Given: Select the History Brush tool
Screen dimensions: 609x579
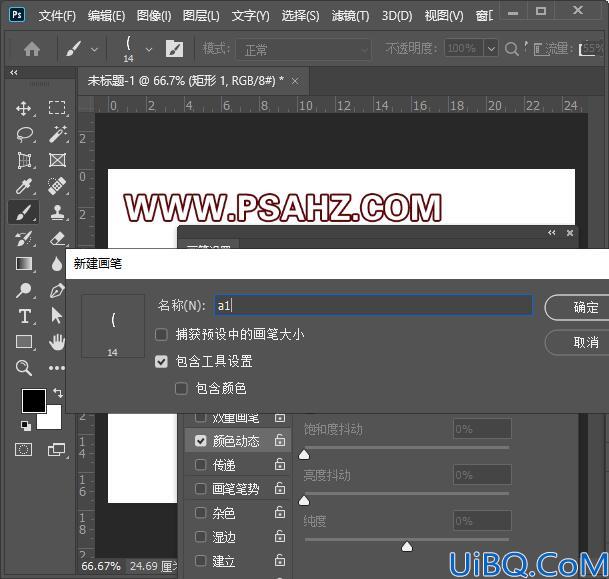Looking at the screenshot, I should tap(24, 238).
